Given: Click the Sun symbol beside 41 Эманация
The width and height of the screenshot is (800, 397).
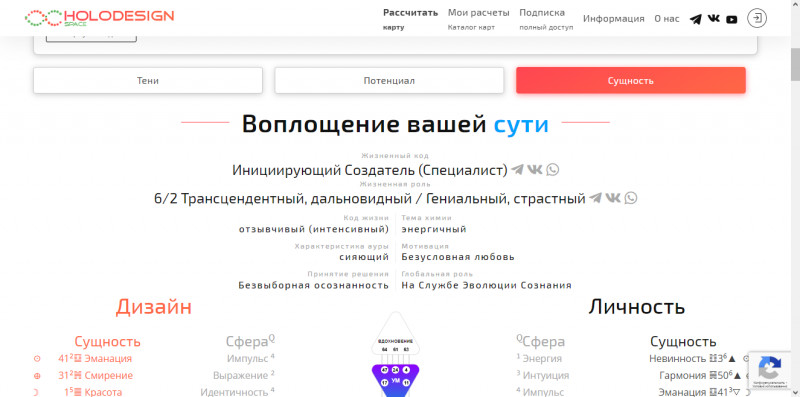Looking at the screenshot, I should 37,359.
